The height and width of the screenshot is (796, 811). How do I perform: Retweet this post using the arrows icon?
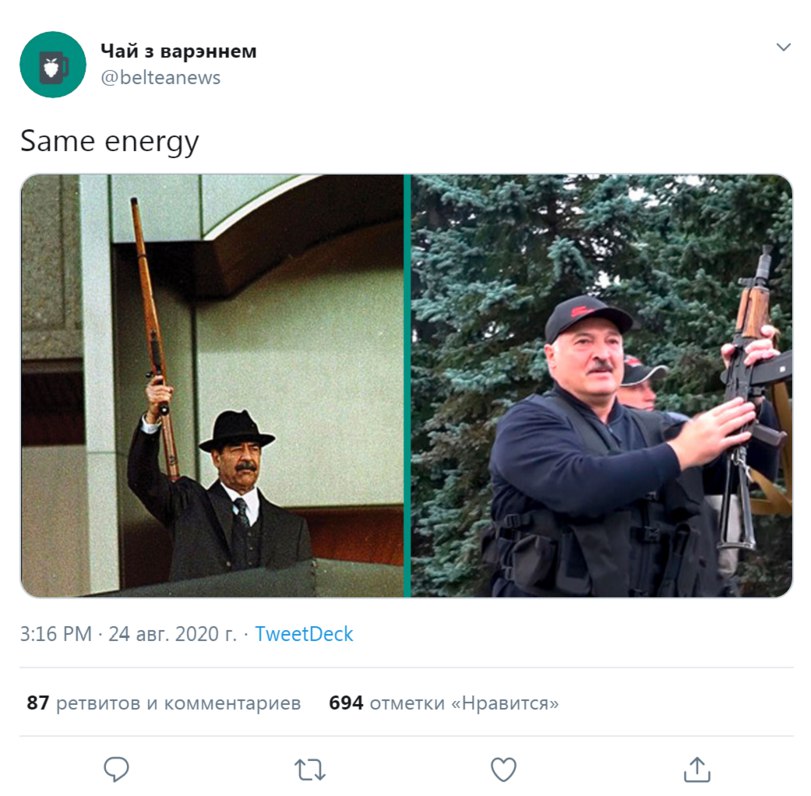point(310,770)
